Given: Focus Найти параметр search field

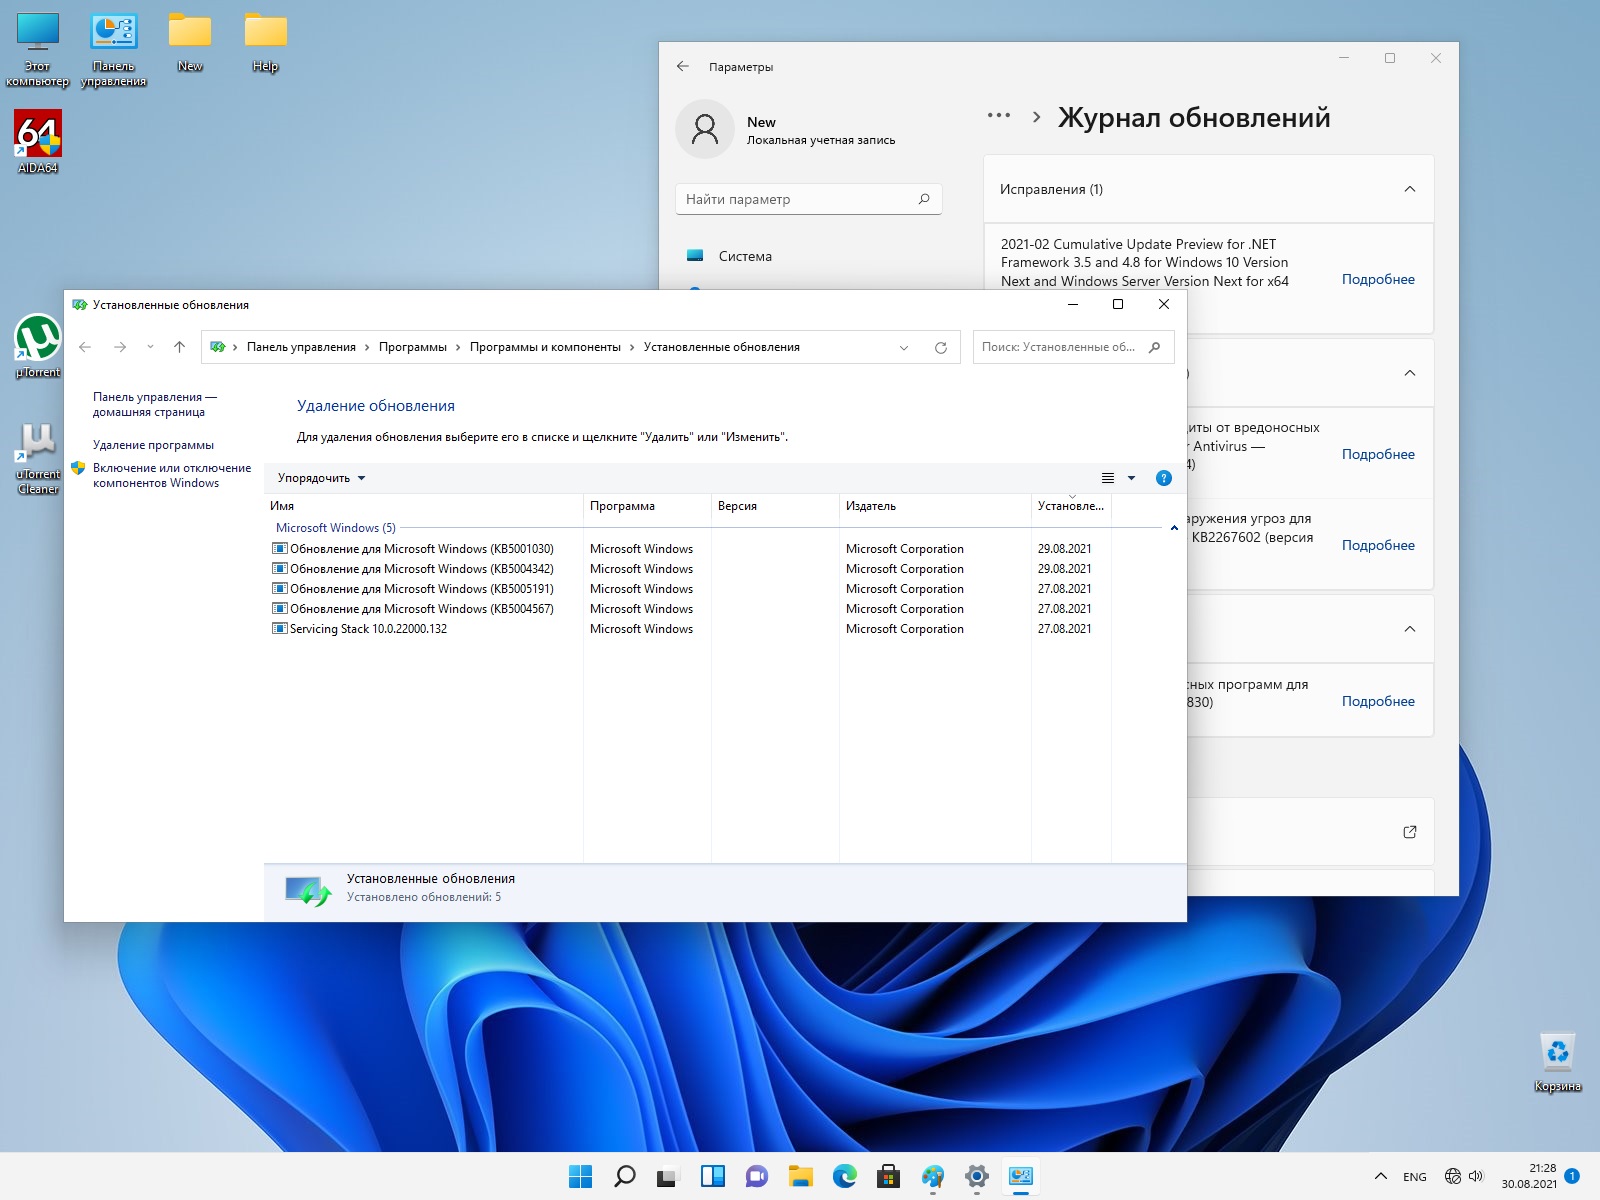Looking at the screenshot, I should [808, 199].
